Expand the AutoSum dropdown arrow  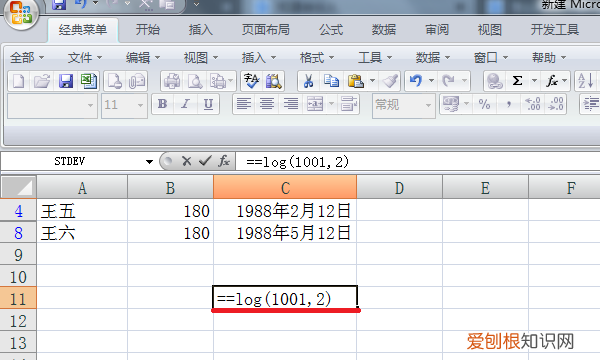pyautogui.click(x=534, y=81)
